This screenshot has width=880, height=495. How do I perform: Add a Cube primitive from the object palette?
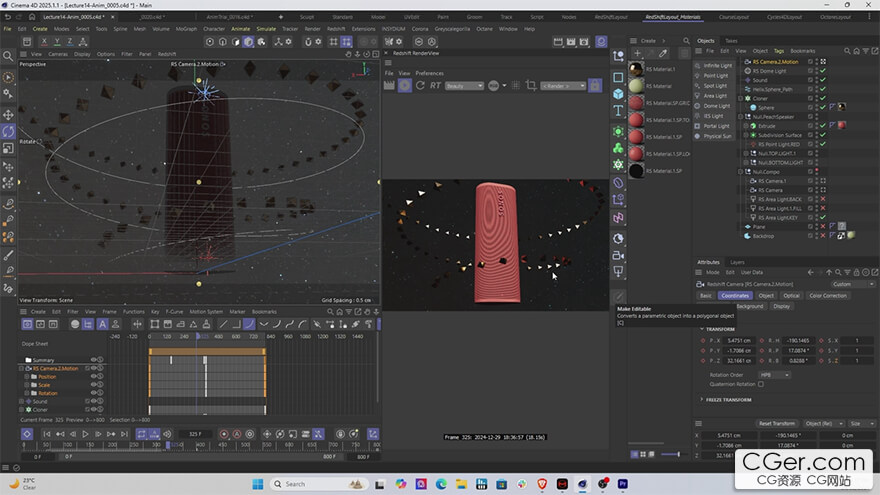(x=618, y=94)
